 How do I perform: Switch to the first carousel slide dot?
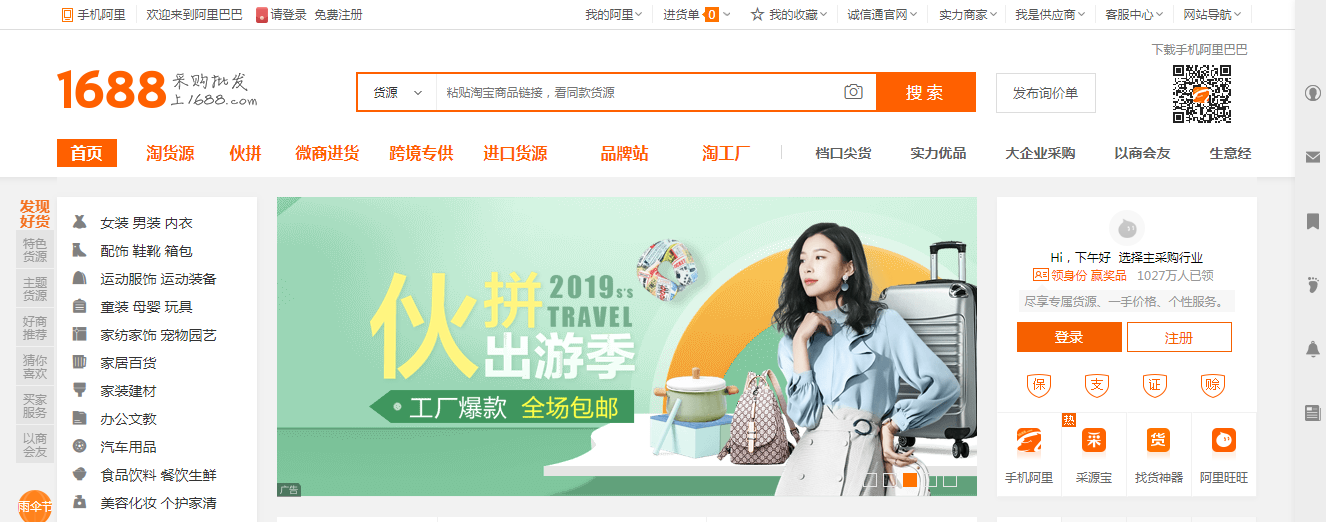870,480
